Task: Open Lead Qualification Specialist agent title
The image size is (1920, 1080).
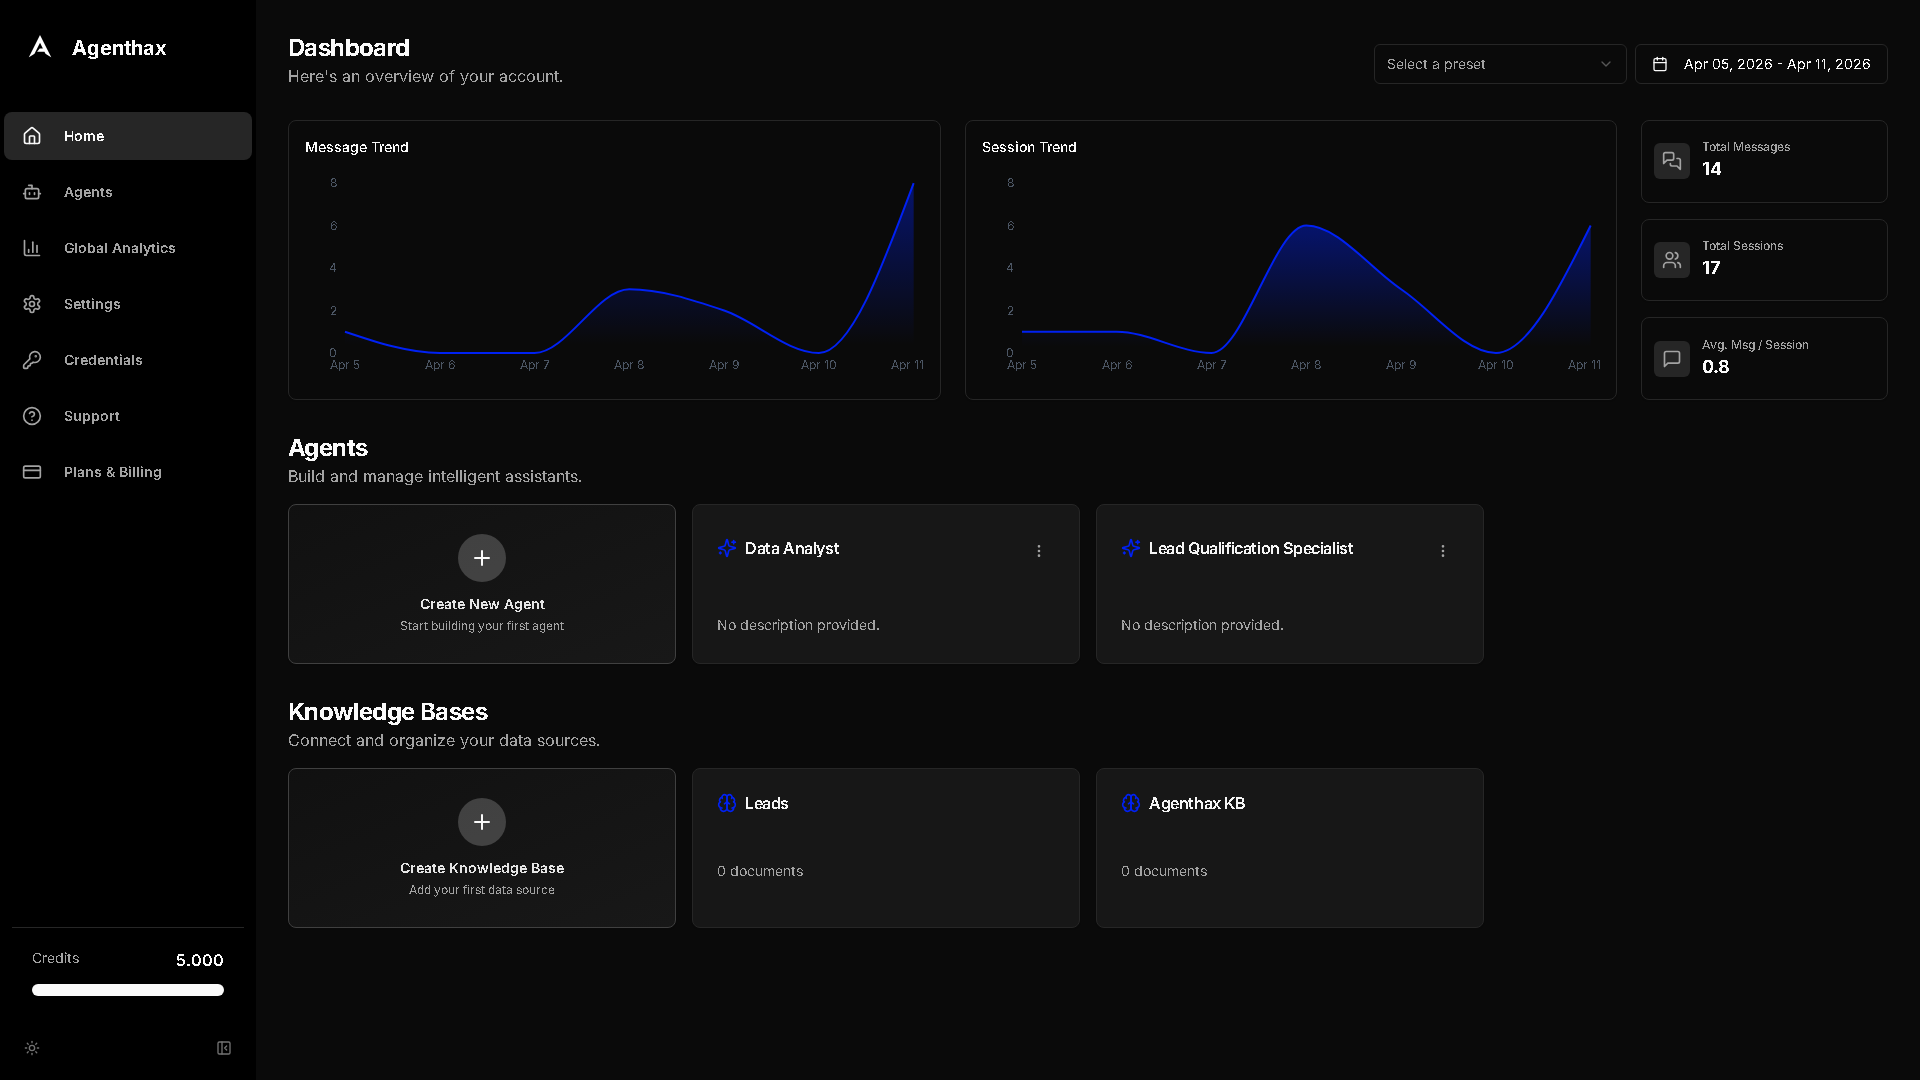Action: tap(1250, 548)
